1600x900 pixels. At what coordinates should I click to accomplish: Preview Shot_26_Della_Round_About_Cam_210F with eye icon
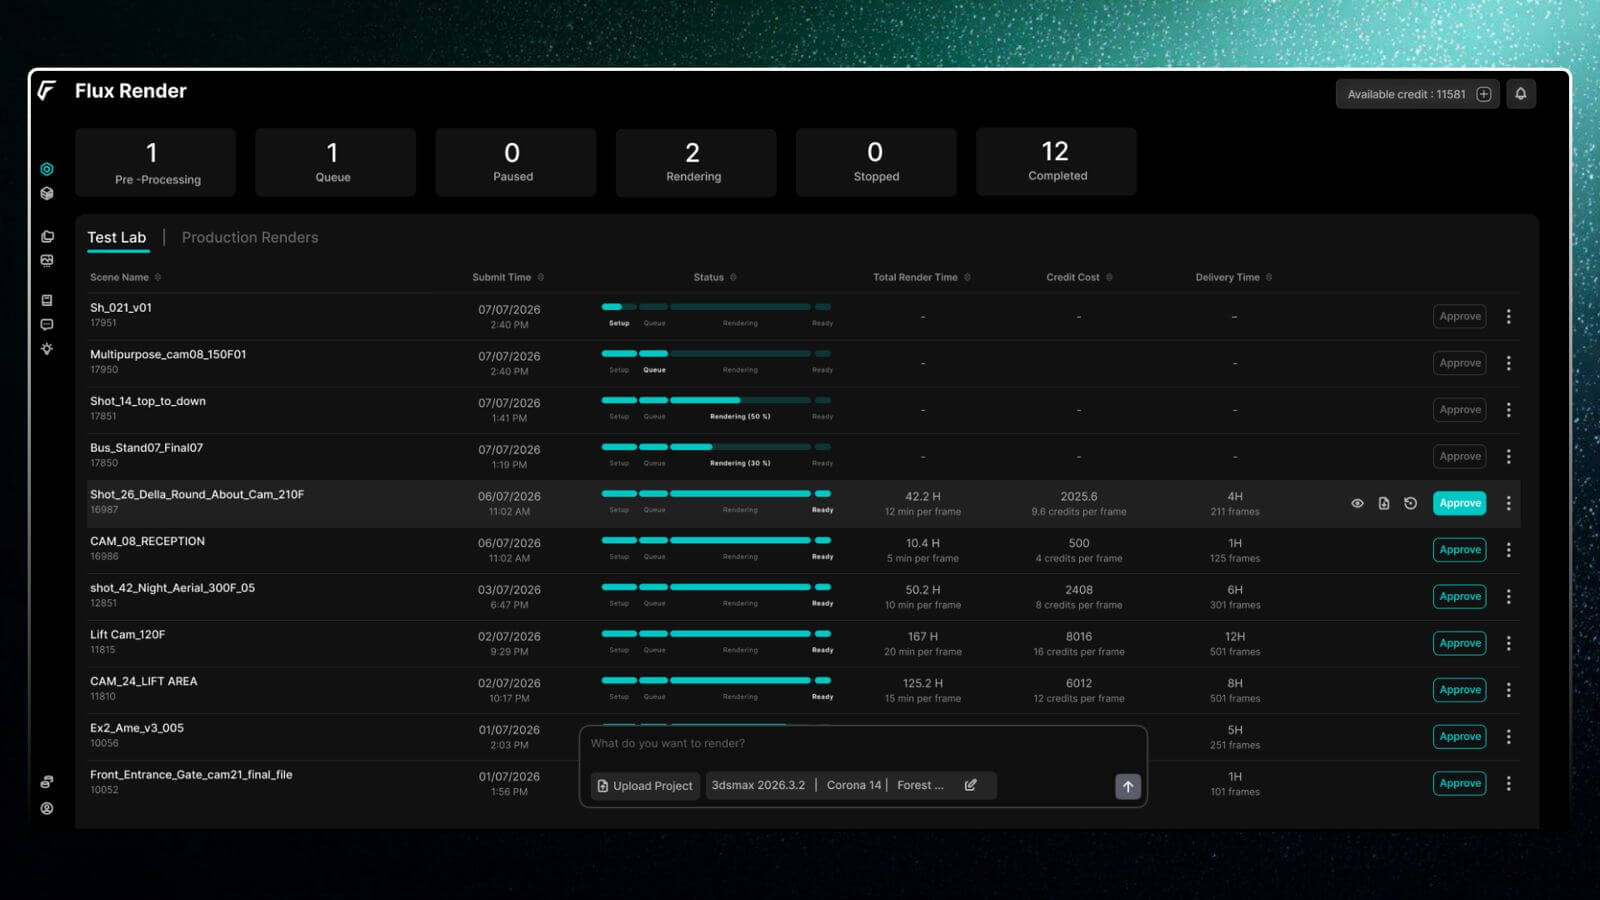(x=1357, y=503)
